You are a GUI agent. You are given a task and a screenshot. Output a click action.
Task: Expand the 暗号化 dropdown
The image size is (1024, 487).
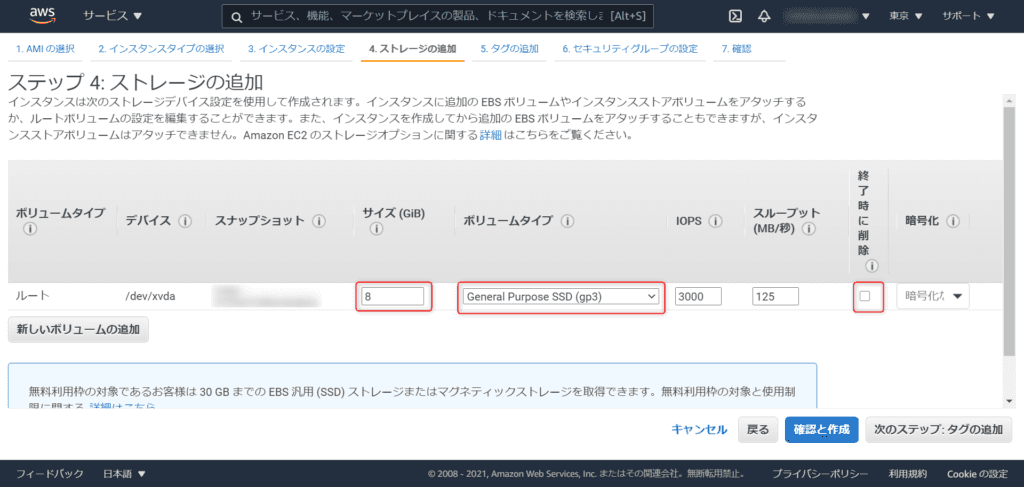(x=933, y=296)
